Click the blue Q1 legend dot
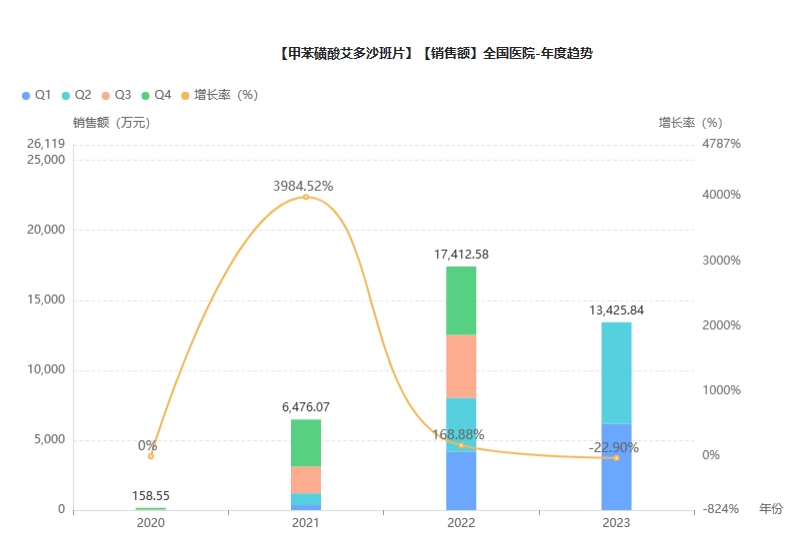This screenshot has width=795, height=538. [x=26, y=95]
